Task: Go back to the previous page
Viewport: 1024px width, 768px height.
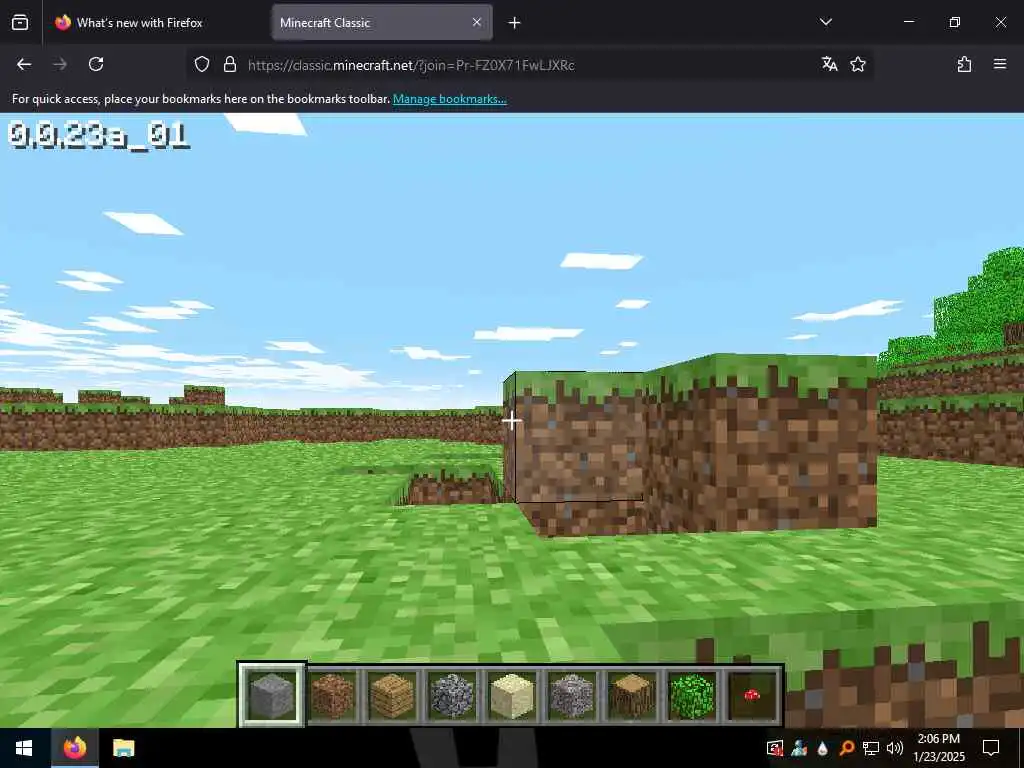Action: [x=24, y=64]
